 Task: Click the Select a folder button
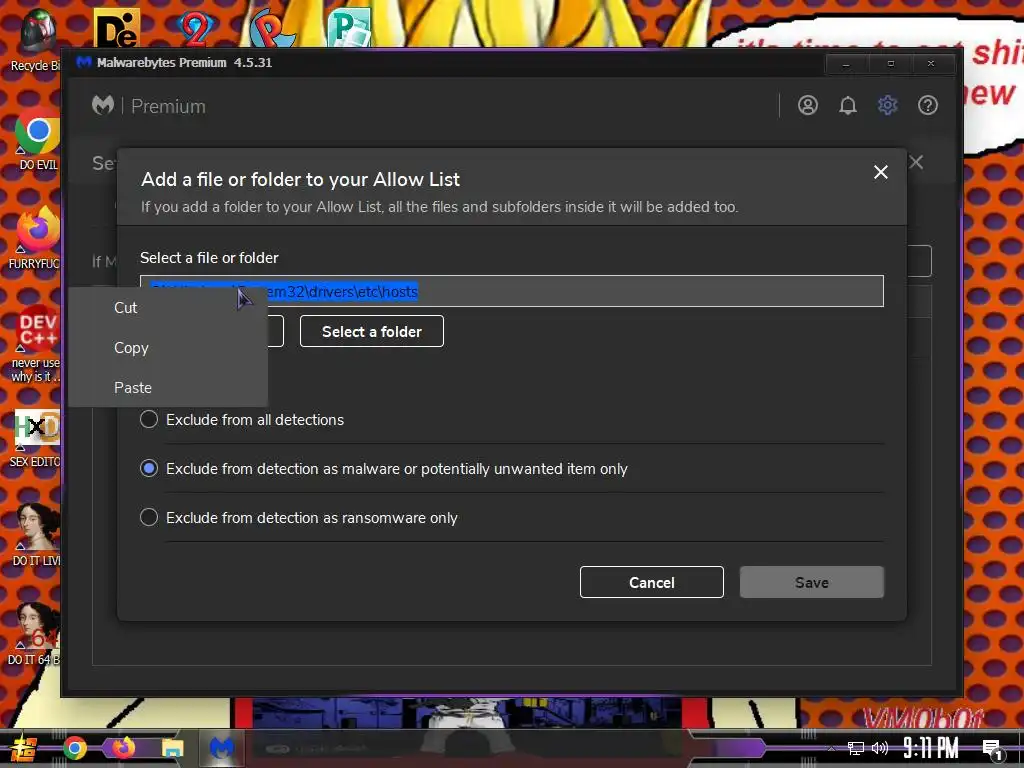click(x=372, y=331)
